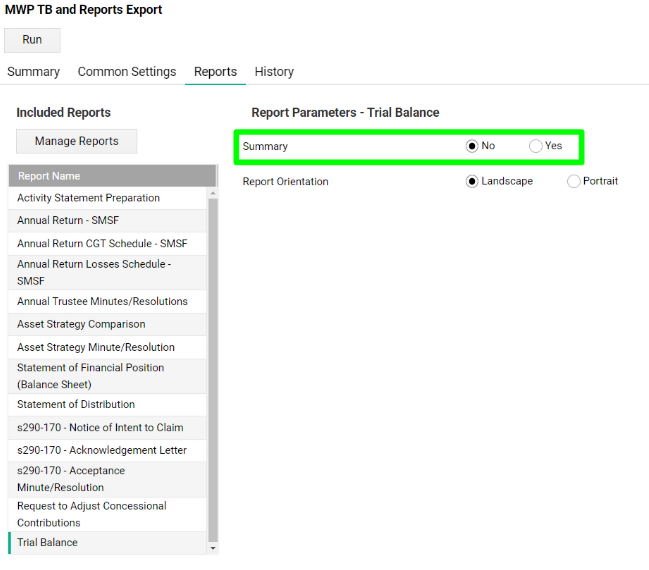Select the Reports tab

(215, 72)
